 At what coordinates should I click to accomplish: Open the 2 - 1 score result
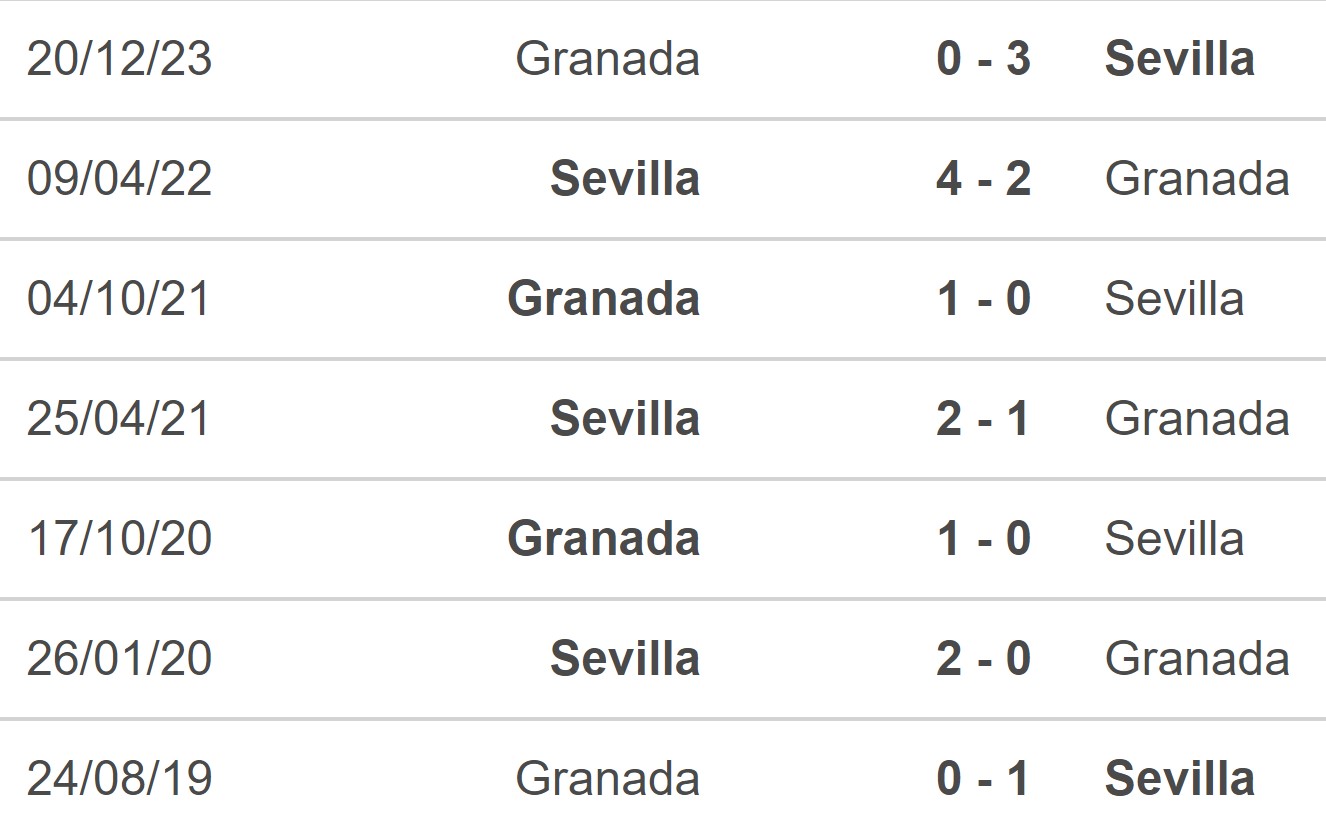(x=983, y=419)
